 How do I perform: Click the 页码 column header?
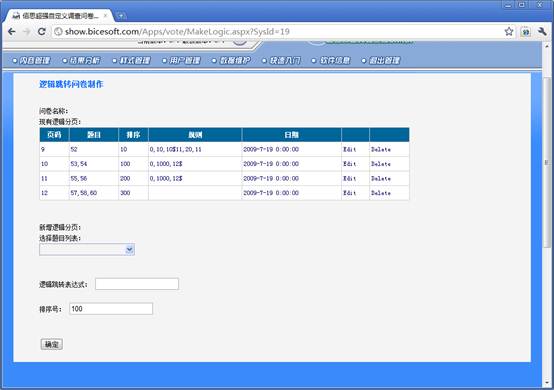point(54,135)
